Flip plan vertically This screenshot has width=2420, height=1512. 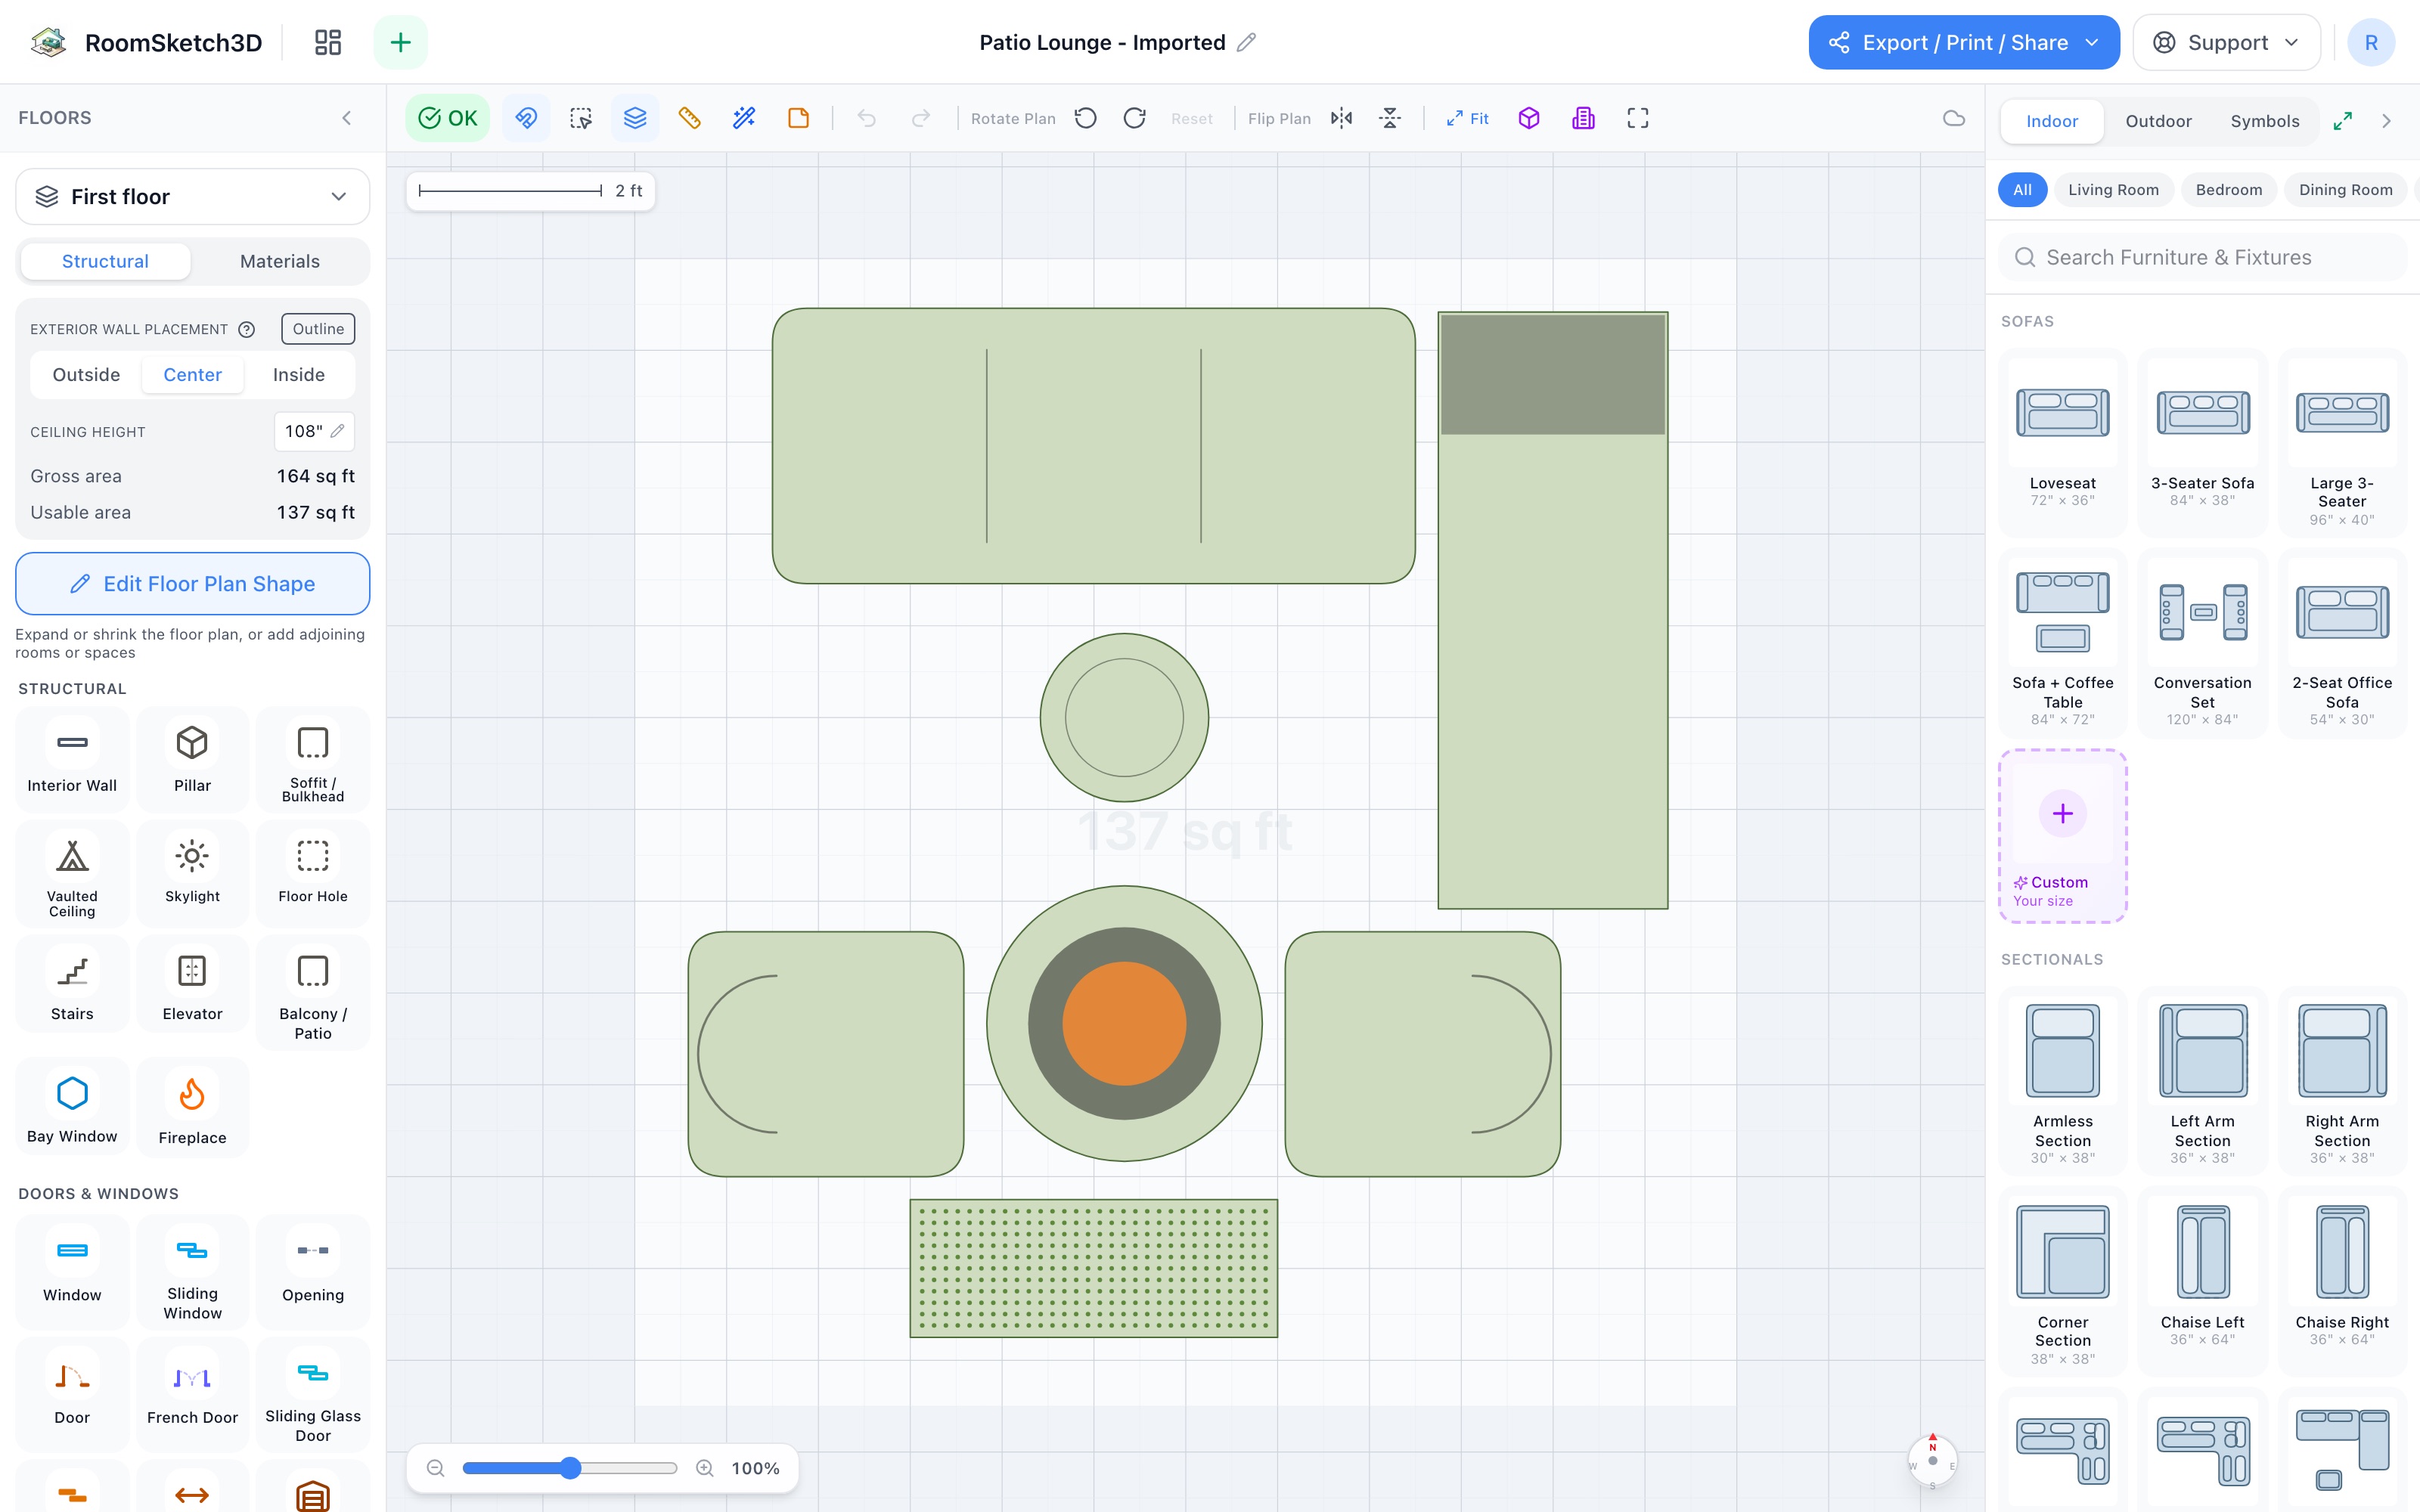click(x=1390, y=118)
